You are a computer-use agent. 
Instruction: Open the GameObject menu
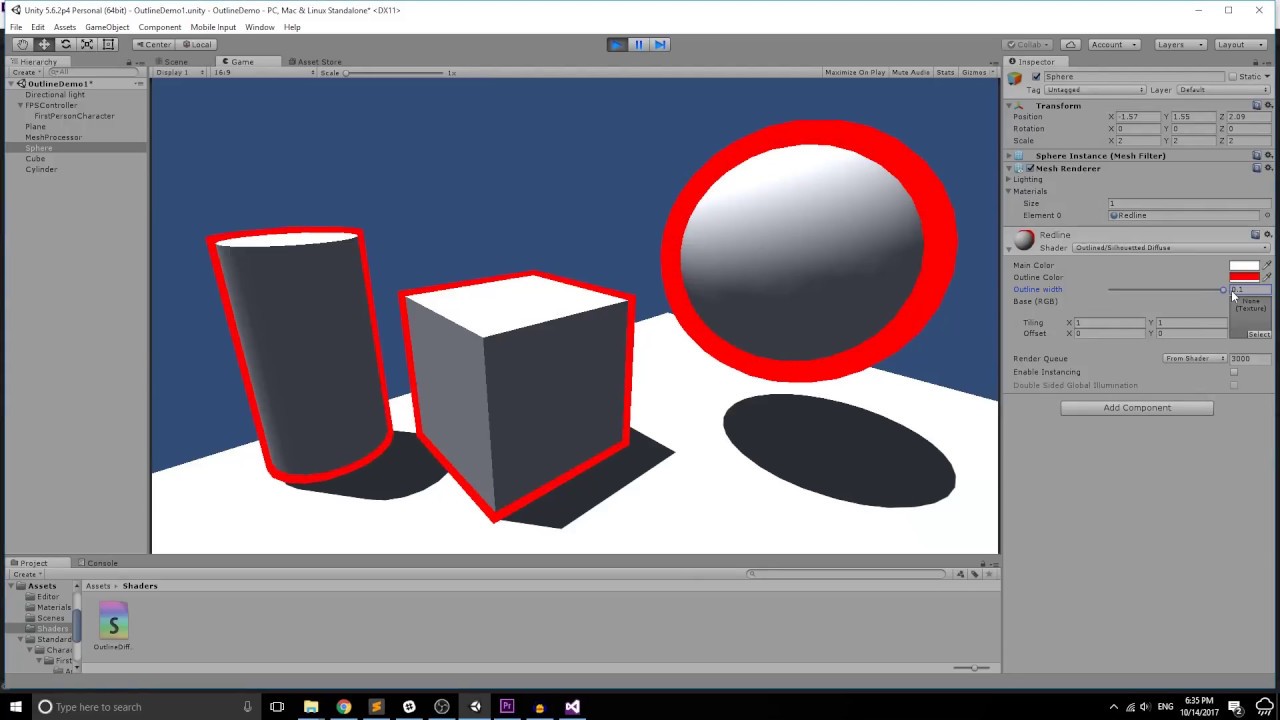point(107,27)
